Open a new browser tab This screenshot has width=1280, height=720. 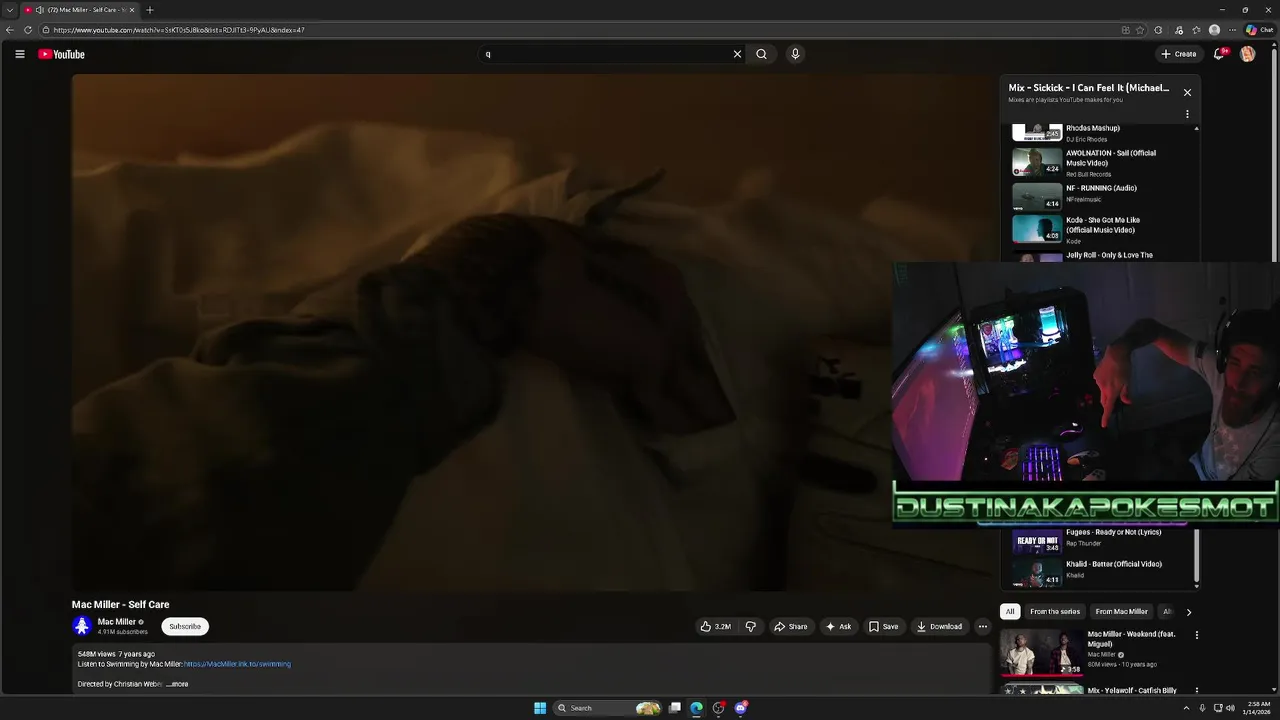point(149,10)
